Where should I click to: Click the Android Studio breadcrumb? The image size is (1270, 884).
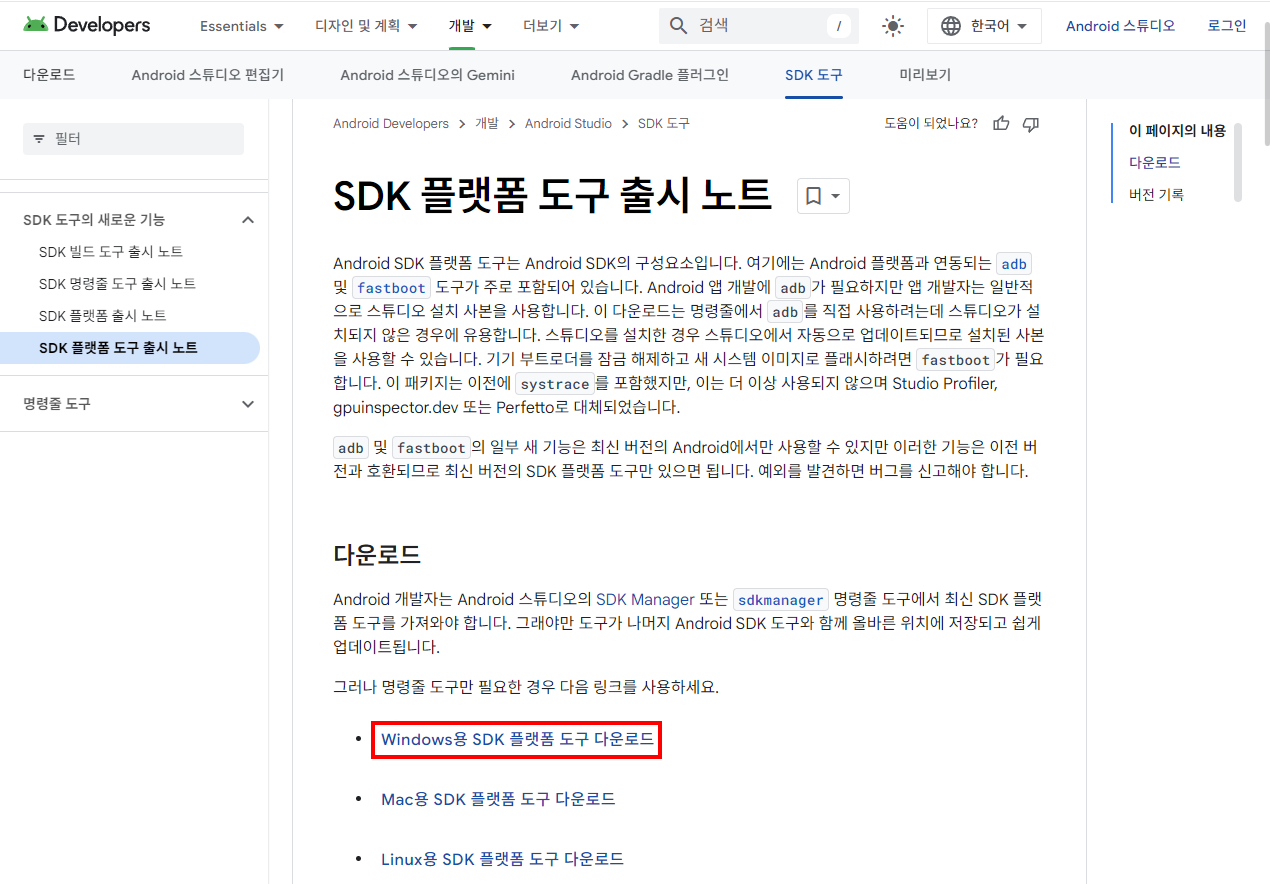(568, 124)
